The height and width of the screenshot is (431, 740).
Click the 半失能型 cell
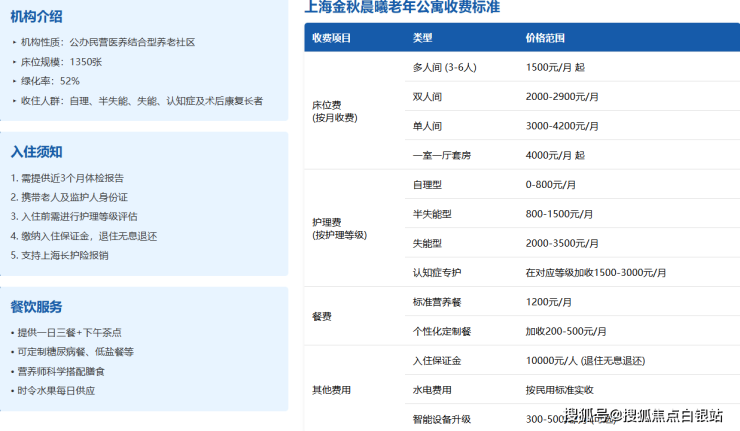[x=432, y=214]
